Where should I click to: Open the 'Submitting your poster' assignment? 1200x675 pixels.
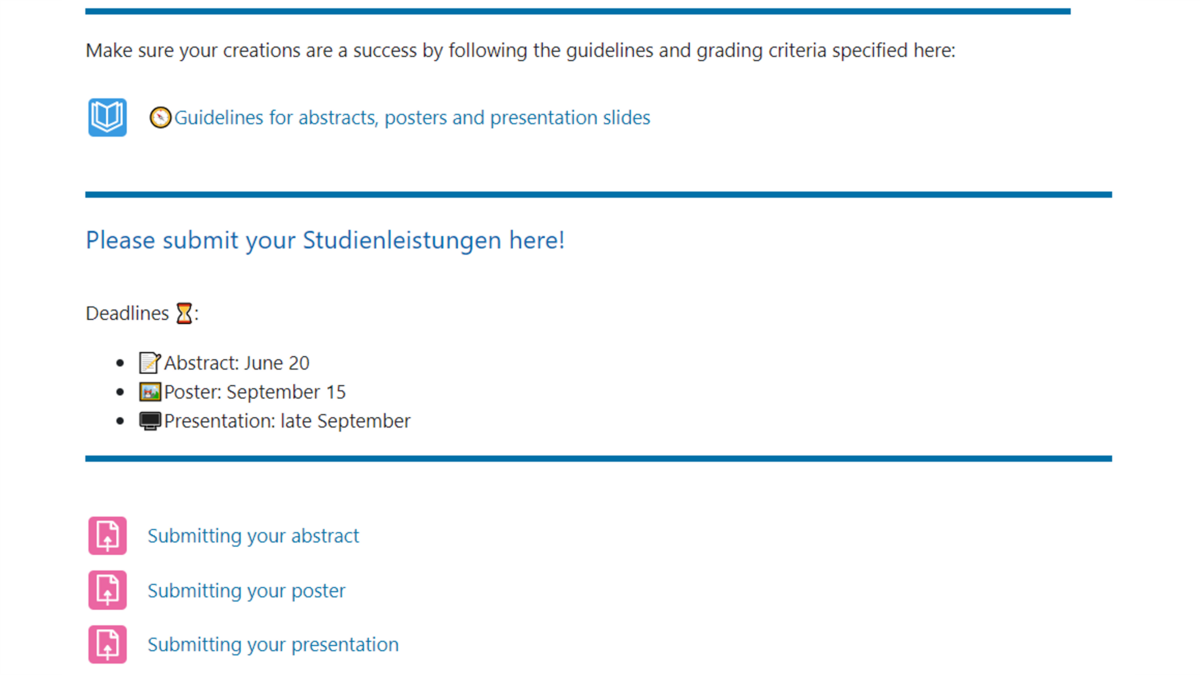coord(246,591)
